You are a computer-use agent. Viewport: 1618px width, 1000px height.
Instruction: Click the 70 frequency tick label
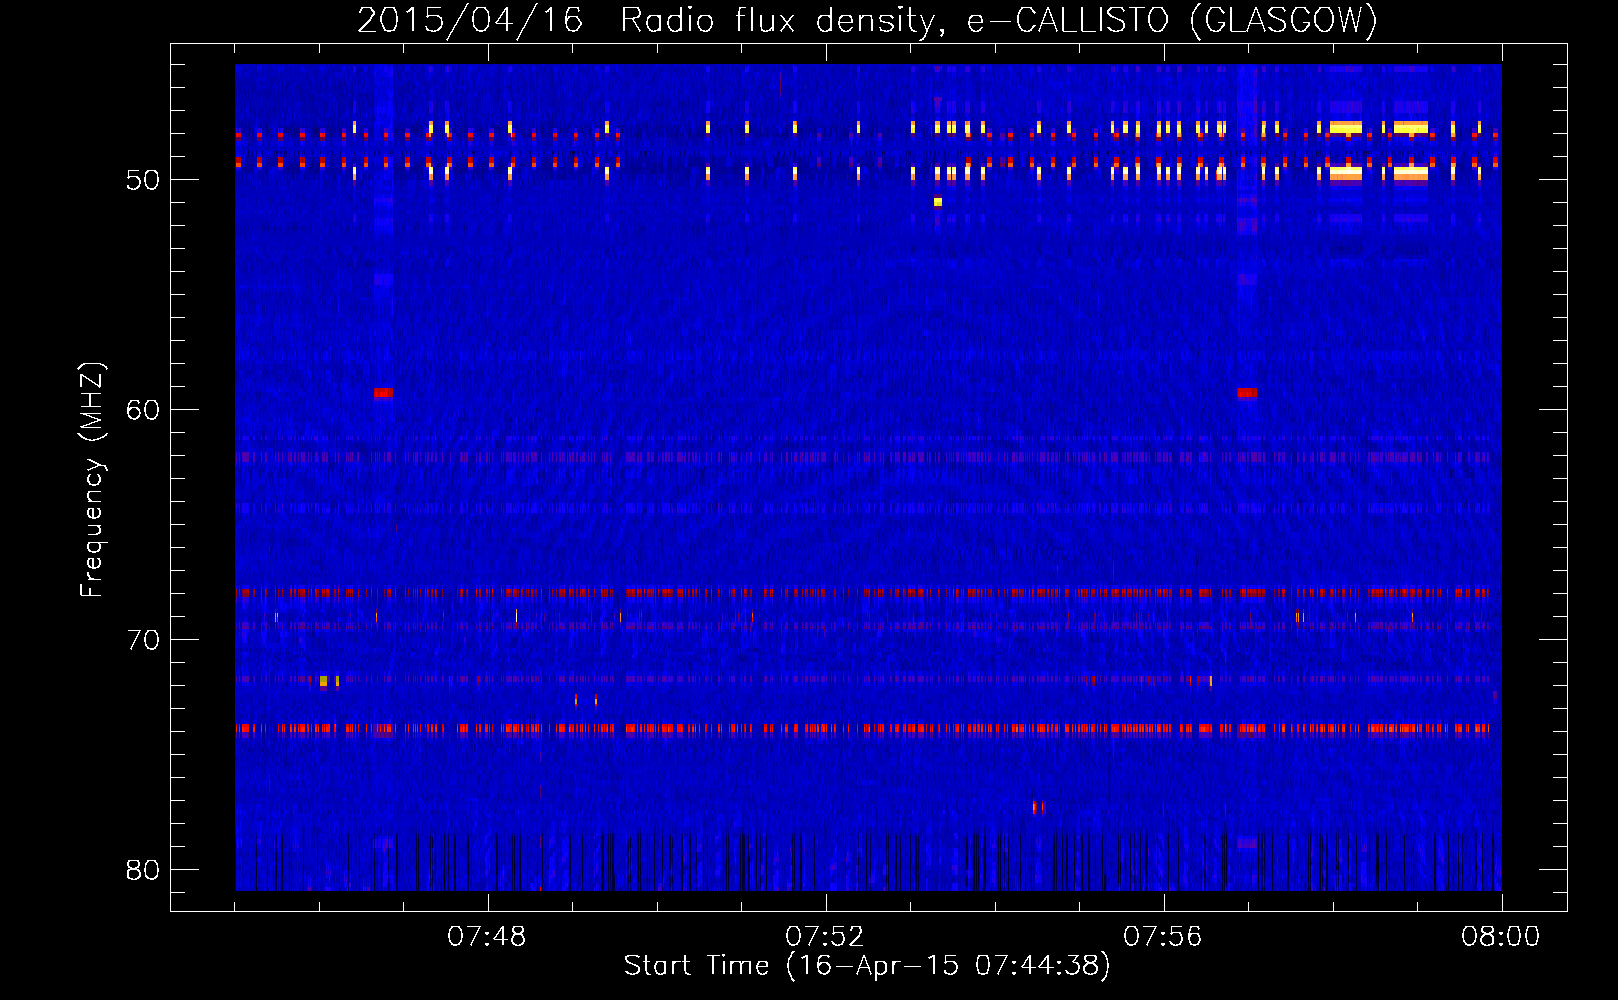coord(143,640)
